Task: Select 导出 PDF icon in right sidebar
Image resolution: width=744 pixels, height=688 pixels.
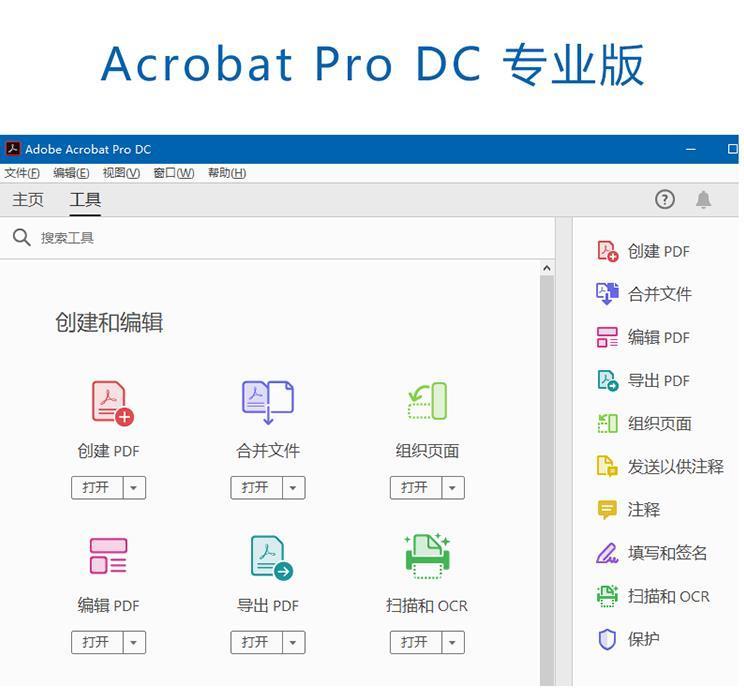Action: click(x=607, y=380)
